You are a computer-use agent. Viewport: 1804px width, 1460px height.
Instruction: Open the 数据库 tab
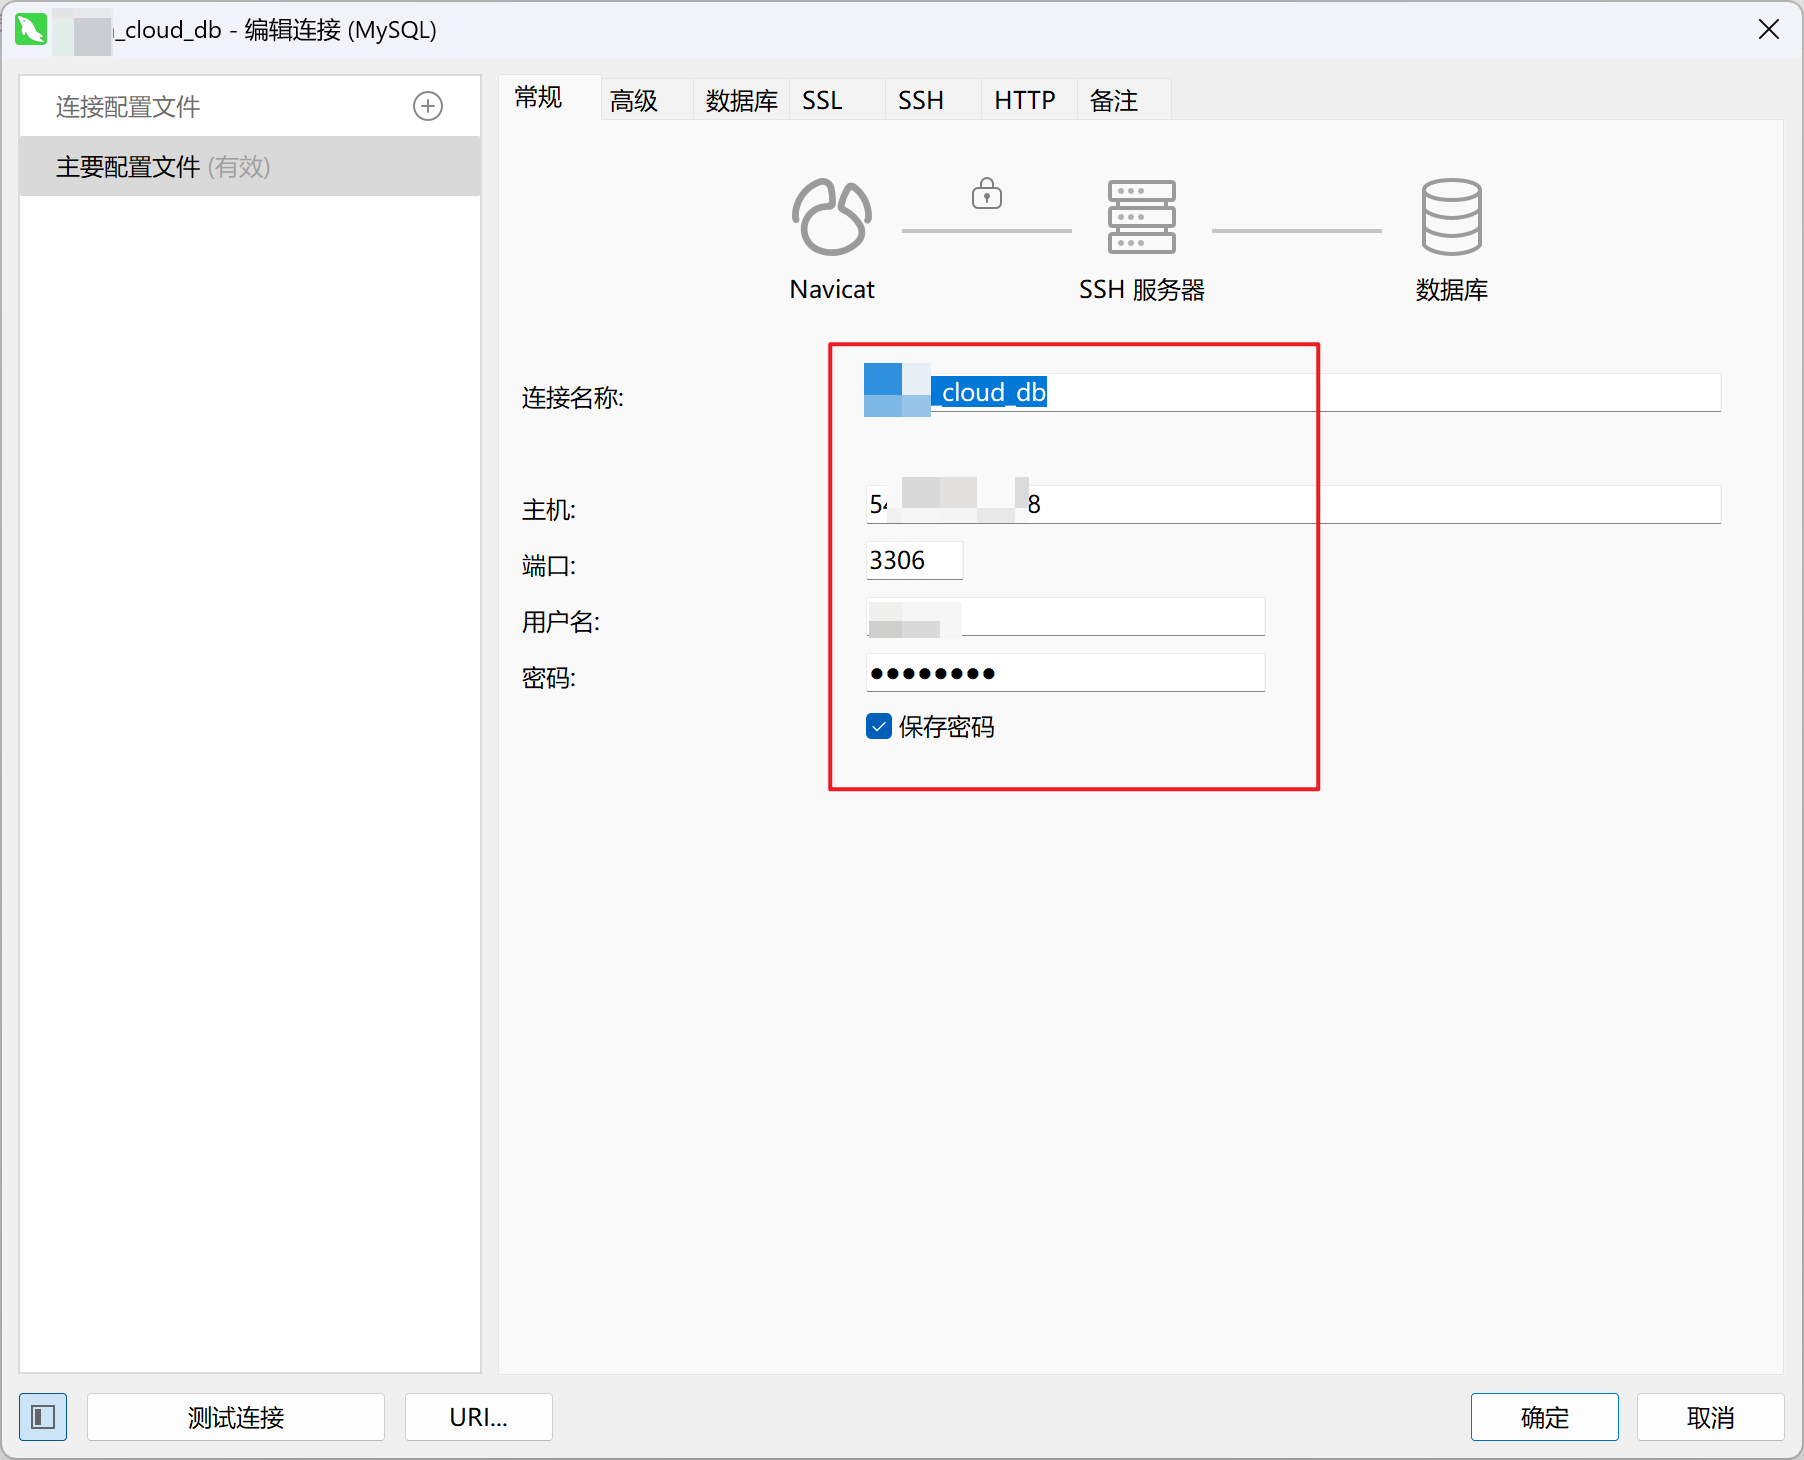pyautogui.click(x=741, y=101)
